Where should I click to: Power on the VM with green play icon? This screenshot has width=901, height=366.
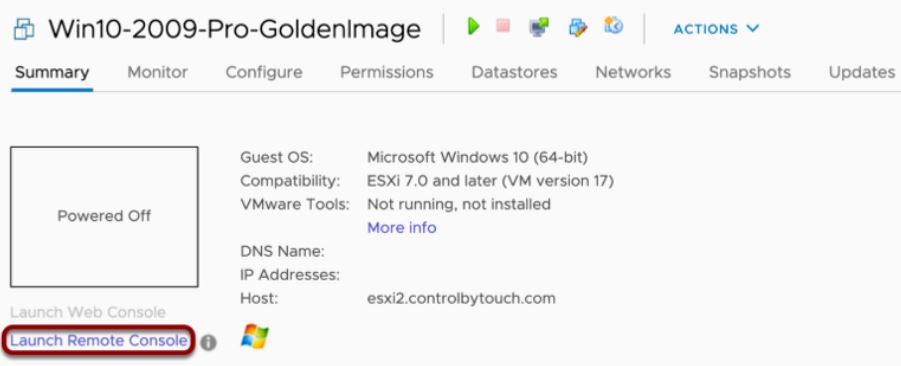[x=473, y=26]
